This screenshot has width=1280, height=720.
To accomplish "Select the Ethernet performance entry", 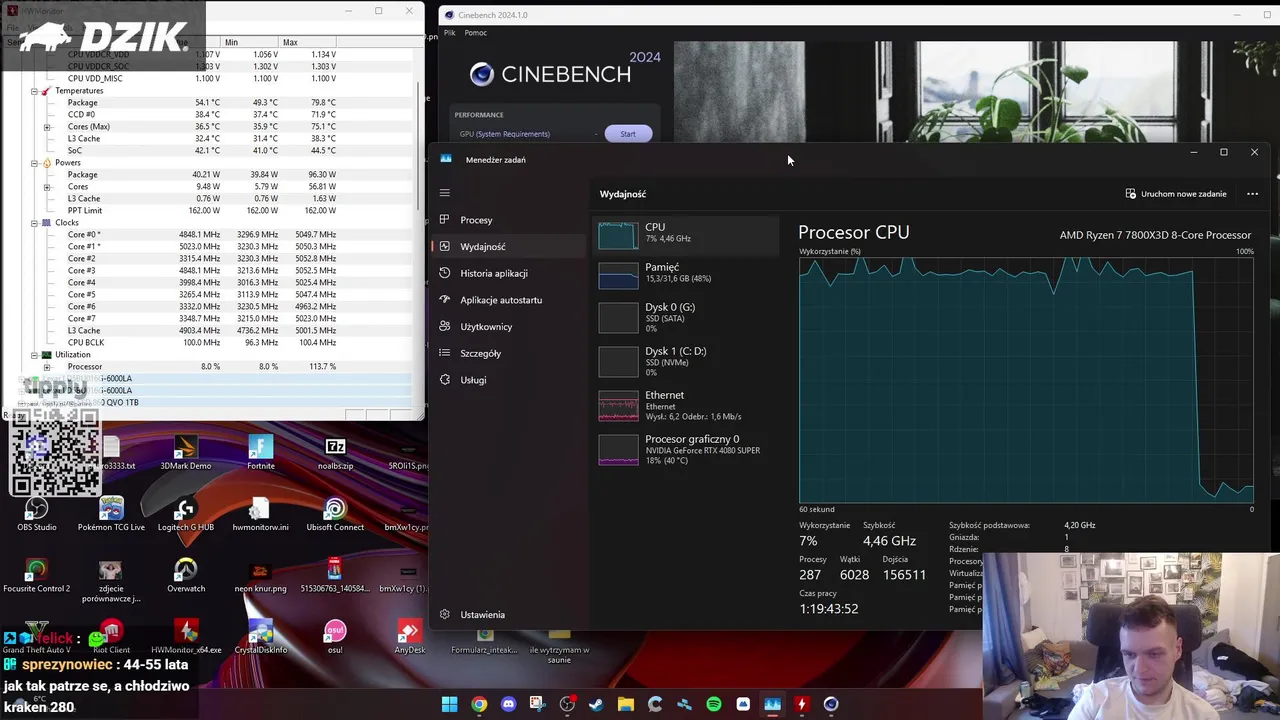I will (x=686, y=406).
